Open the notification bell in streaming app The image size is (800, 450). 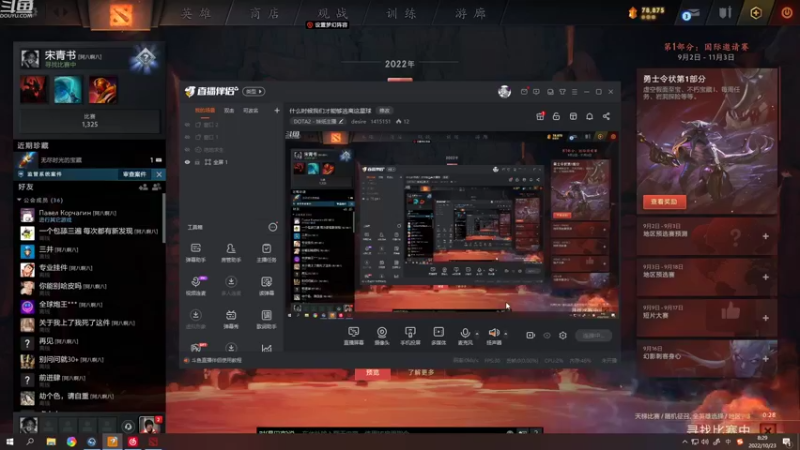coord(589,116)
